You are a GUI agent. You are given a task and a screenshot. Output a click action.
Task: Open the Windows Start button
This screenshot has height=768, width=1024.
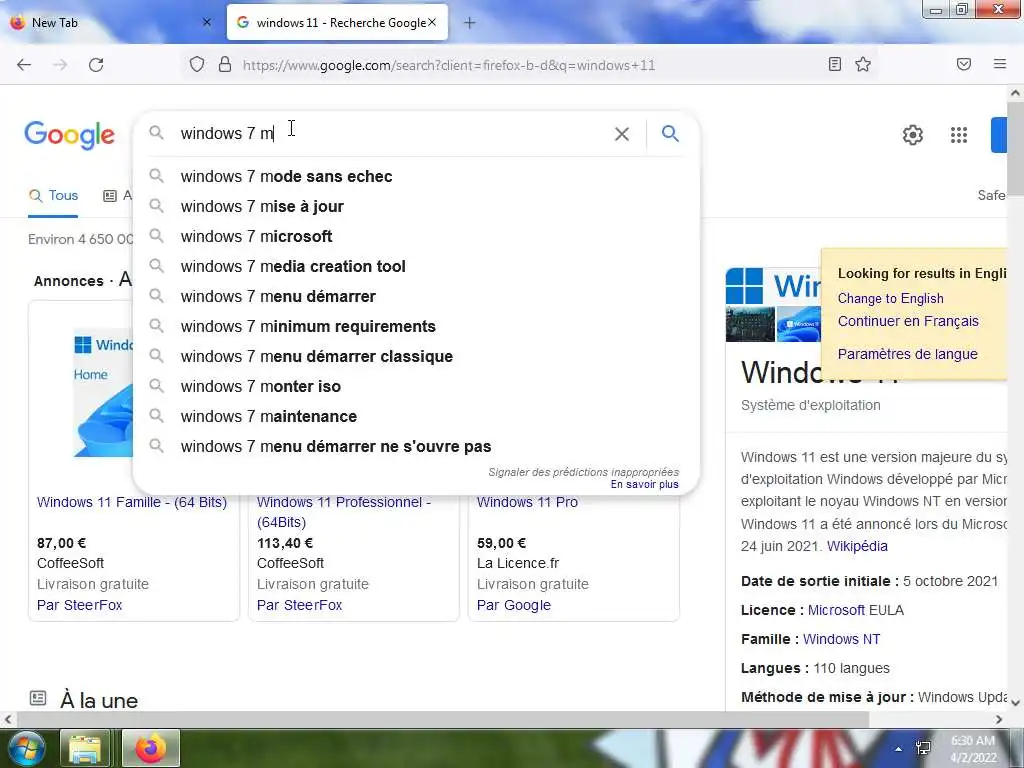pos(25,748)
